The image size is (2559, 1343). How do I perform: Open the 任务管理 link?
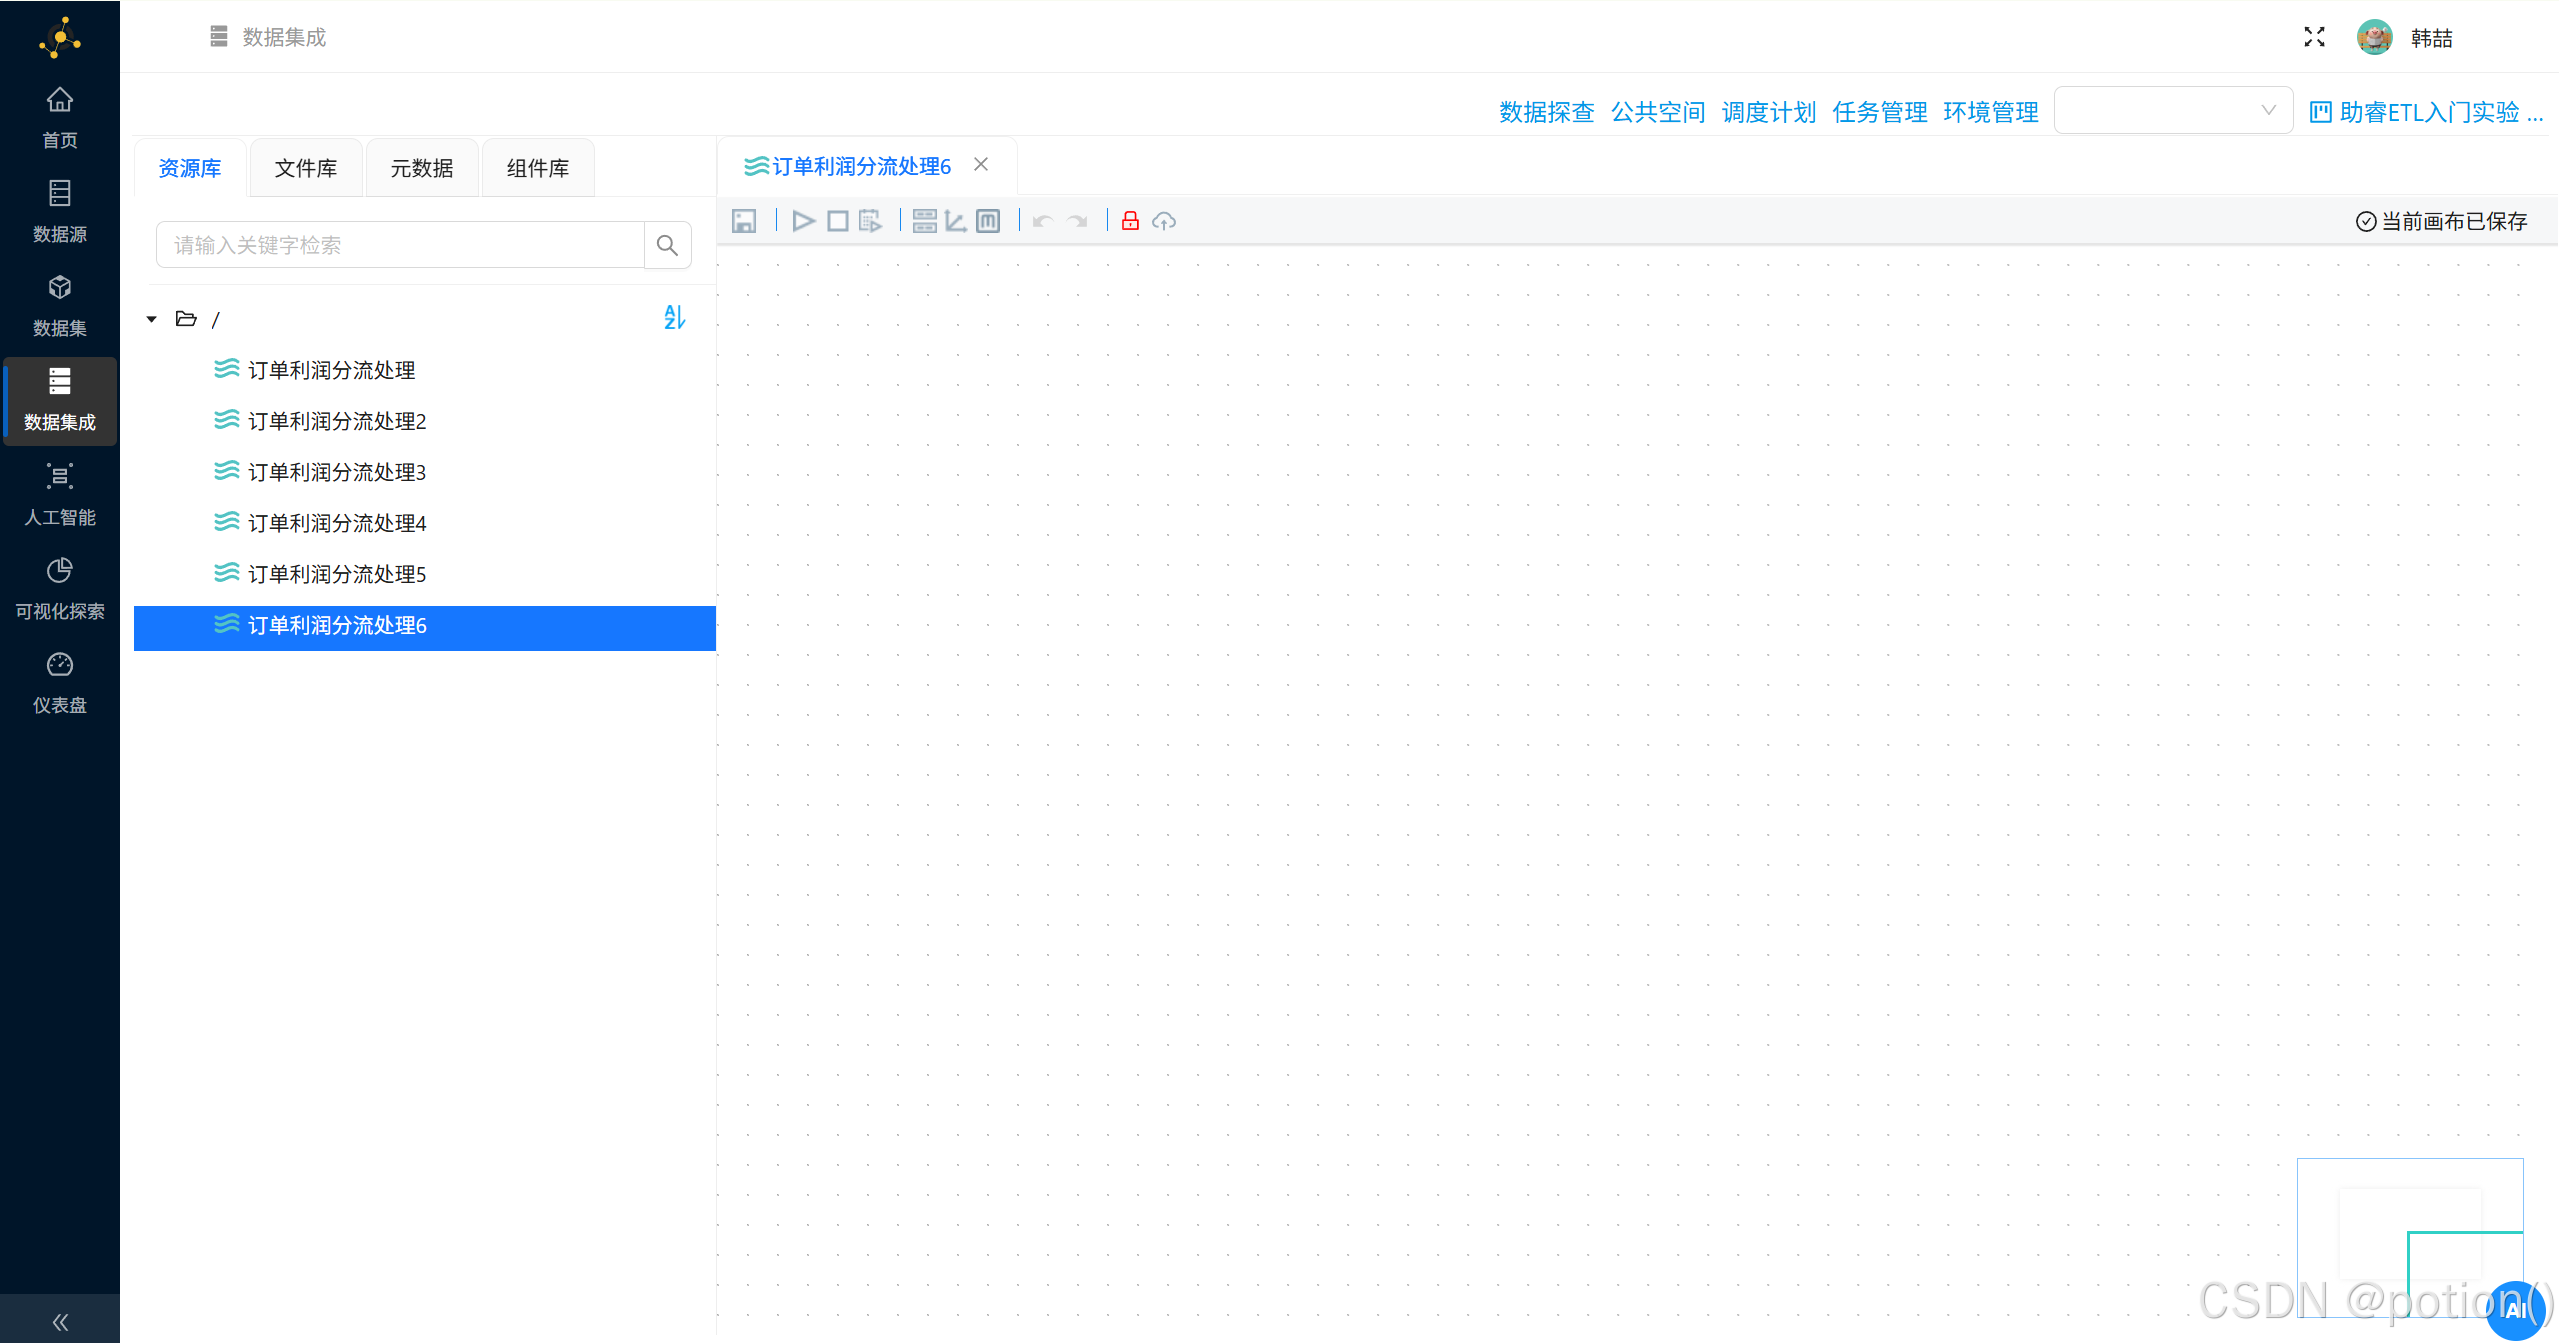(1879, 111)
